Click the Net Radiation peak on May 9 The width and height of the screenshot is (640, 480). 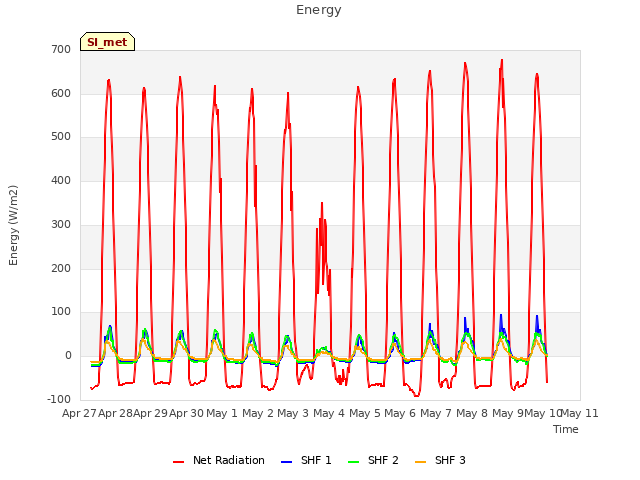point(502,60)
